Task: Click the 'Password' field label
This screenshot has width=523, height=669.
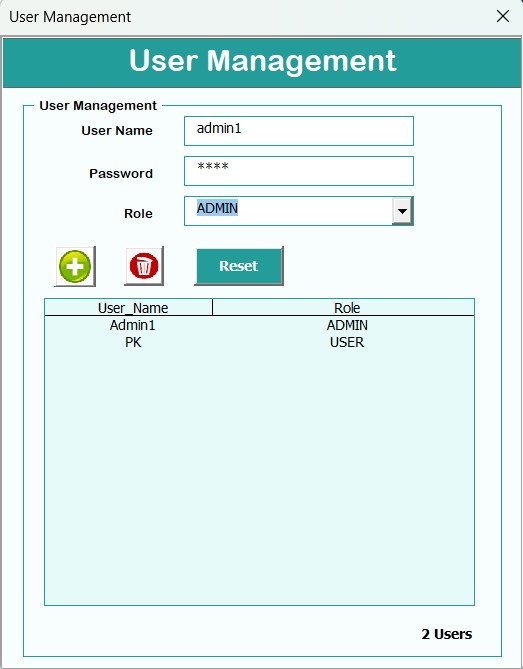Action: click(x=121, y=174)
